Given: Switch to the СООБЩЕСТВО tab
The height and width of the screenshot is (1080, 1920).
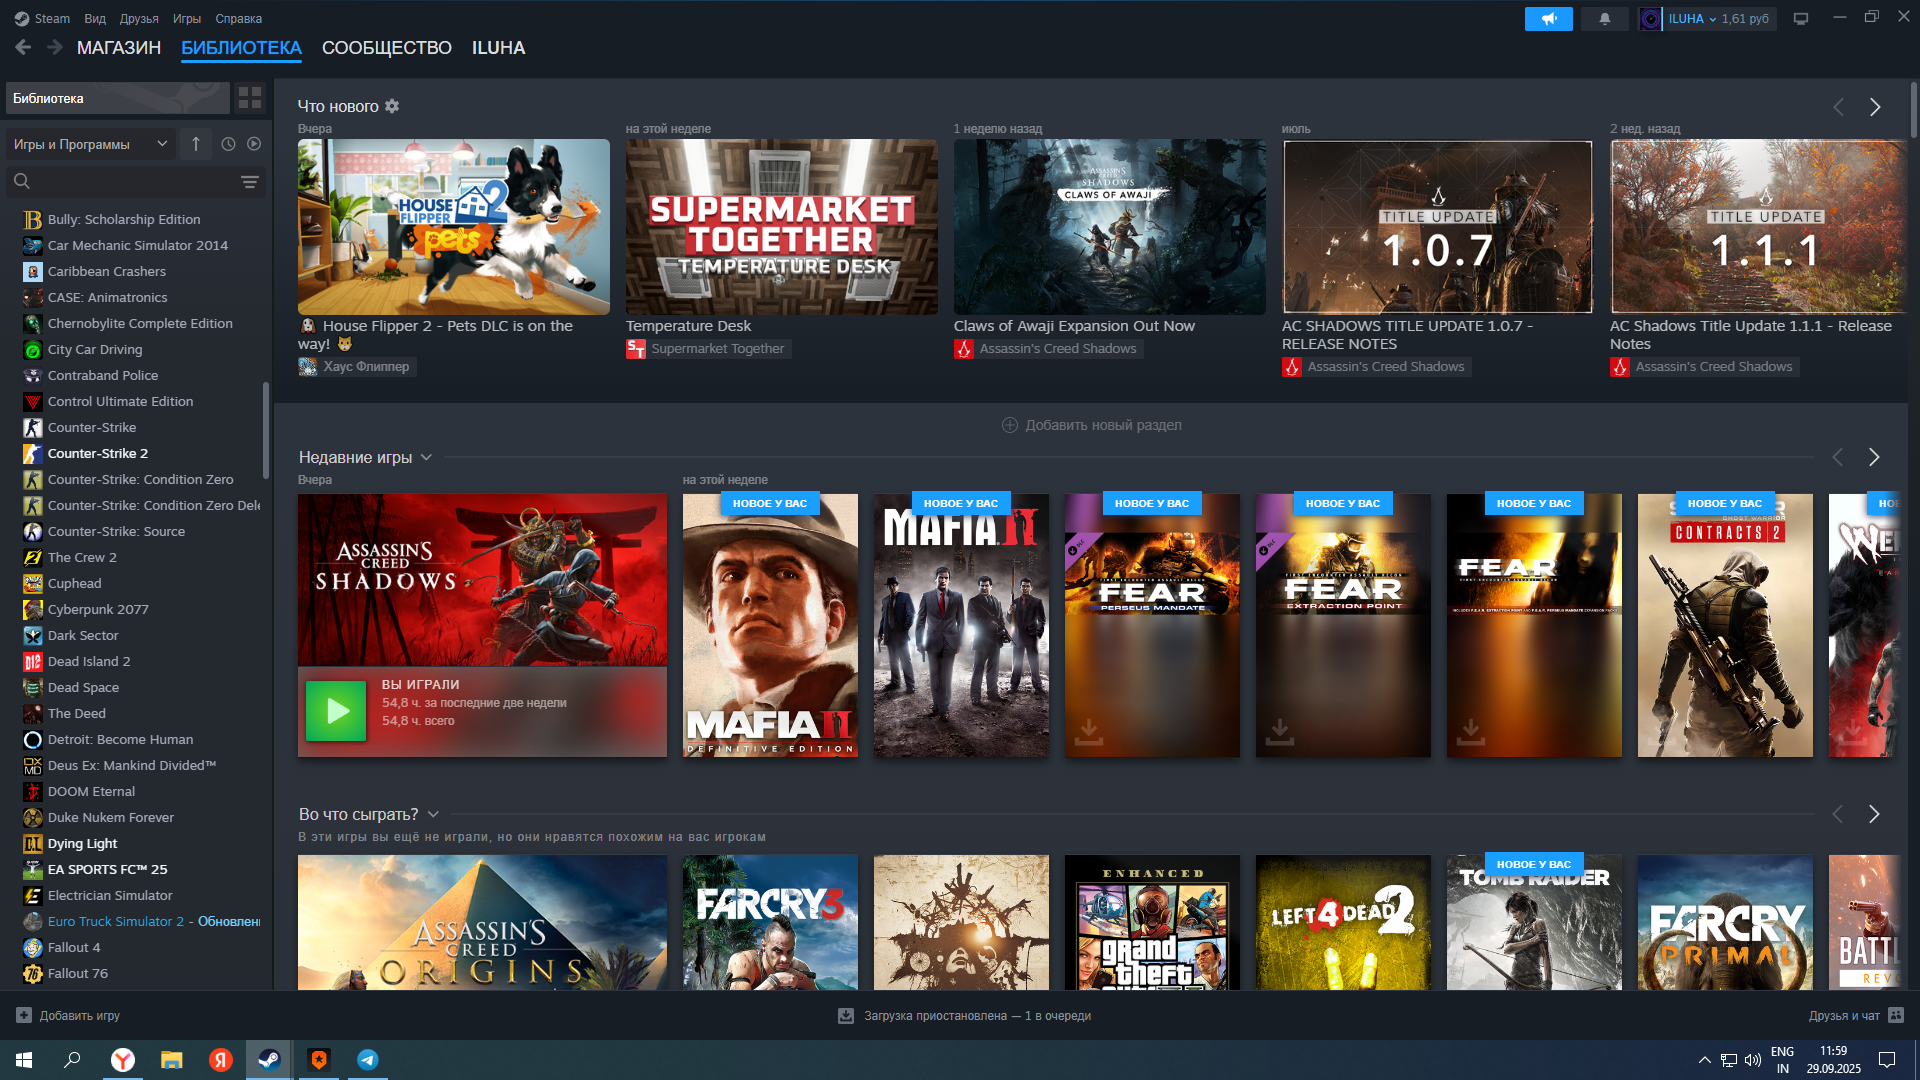Looking at the screenshot, I should click(x=387, y=48).
